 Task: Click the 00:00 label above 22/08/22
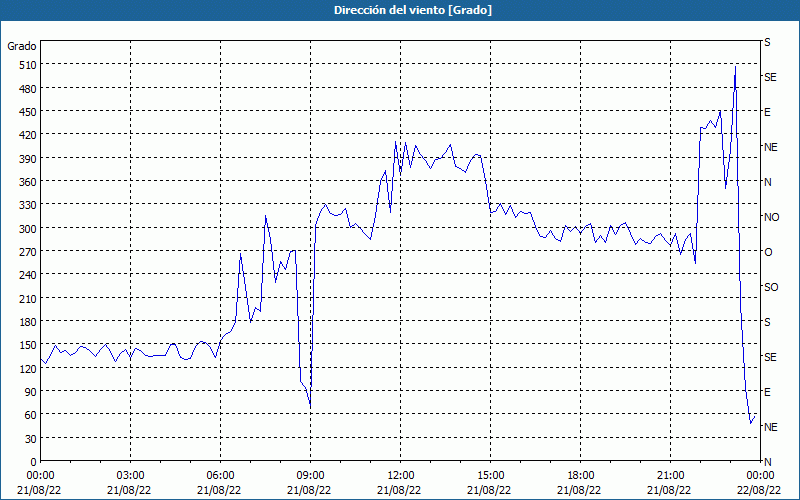(761, 476)
